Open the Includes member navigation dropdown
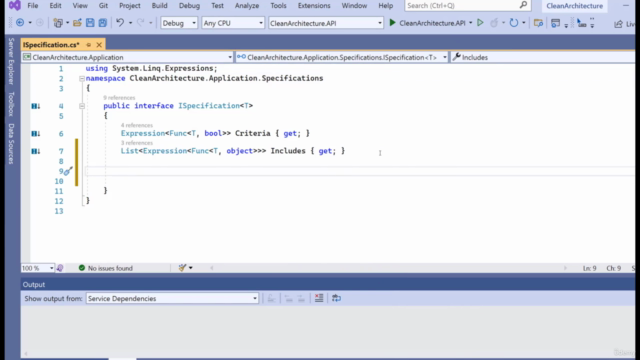 (x=543, y=57)
